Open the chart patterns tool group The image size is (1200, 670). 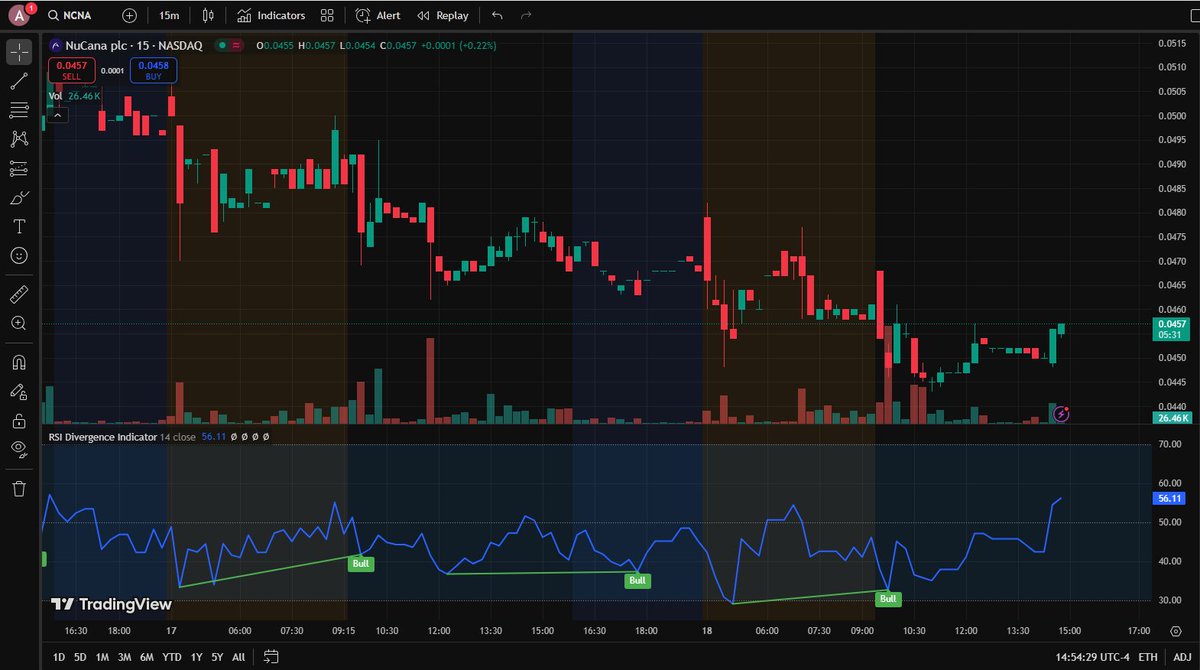click(x=18, y=139)
